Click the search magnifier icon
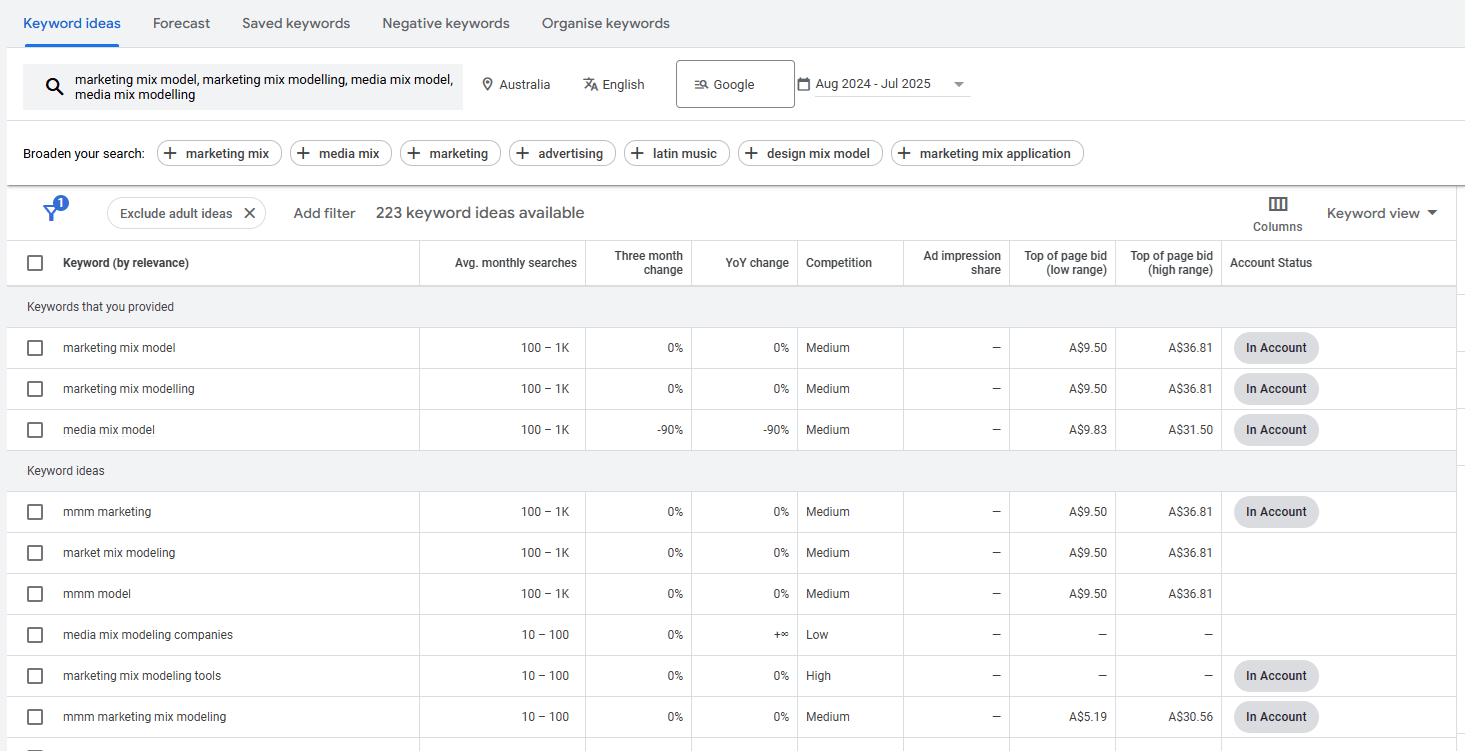The width and height of the screenshot is (1465, 751). pos(55,86)
